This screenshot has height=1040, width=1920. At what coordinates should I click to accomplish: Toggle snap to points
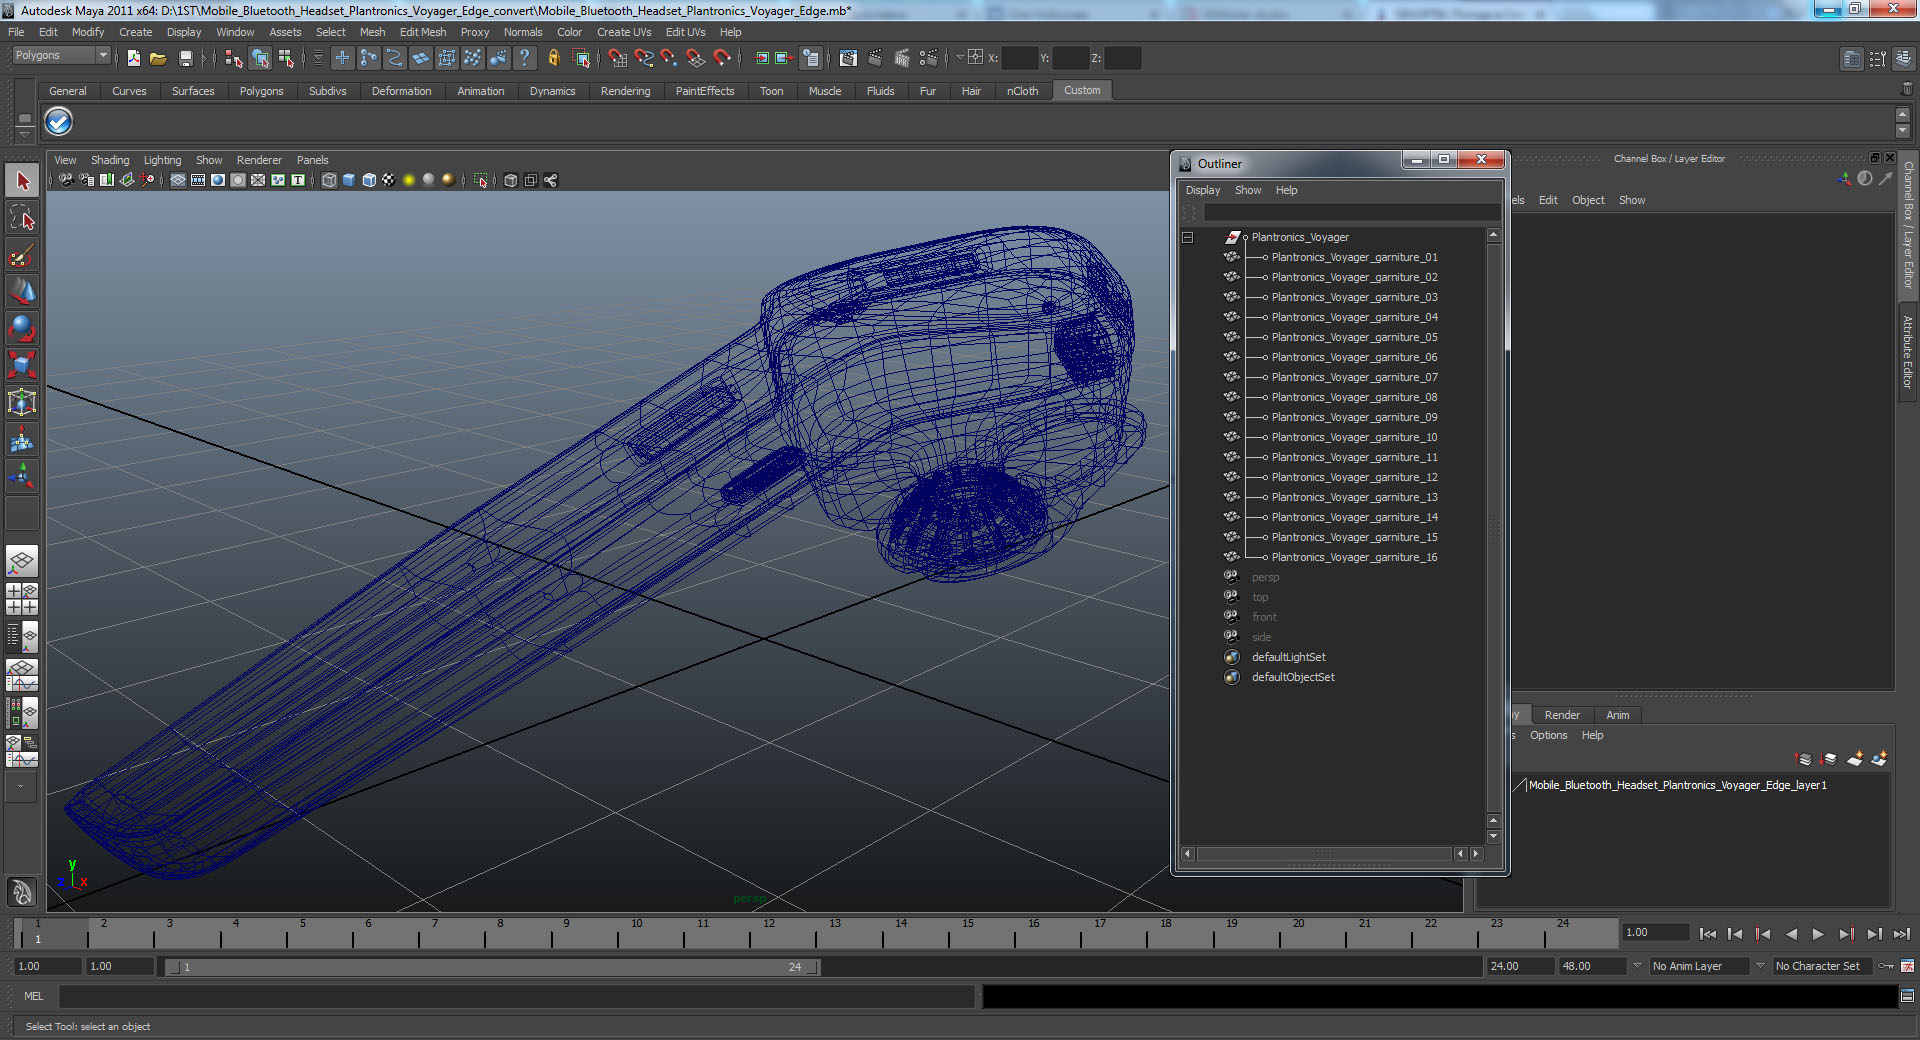pos(669,58)
